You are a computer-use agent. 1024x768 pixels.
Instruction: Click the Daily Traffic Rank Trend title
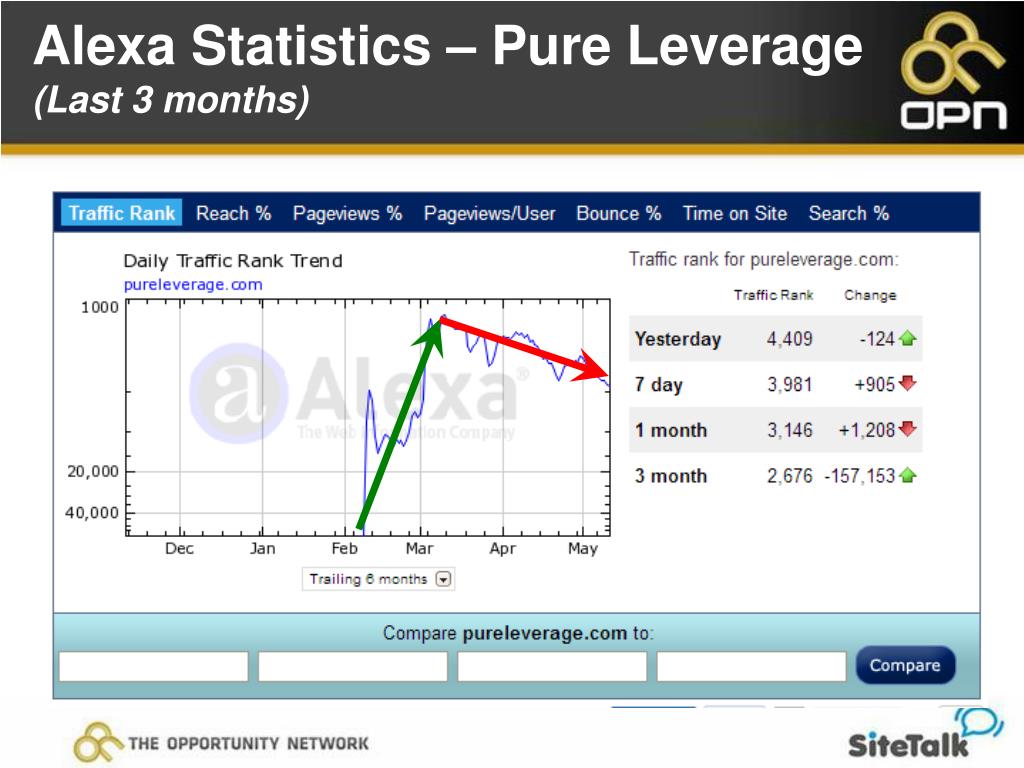(x=233, y=261)
